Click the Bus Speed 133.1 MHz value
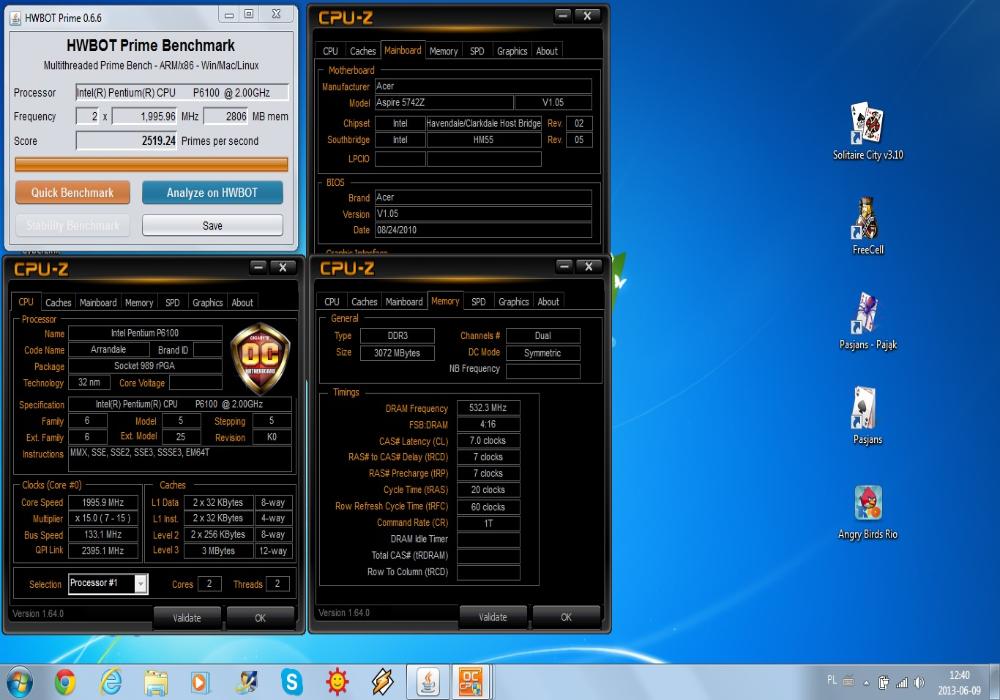1000x700 pixels. 103,534
